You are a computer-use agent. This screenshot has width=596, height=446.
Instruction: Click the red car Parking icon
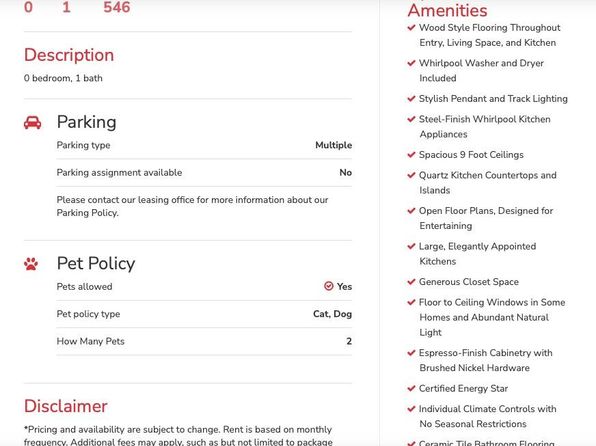tap(32, 122)
